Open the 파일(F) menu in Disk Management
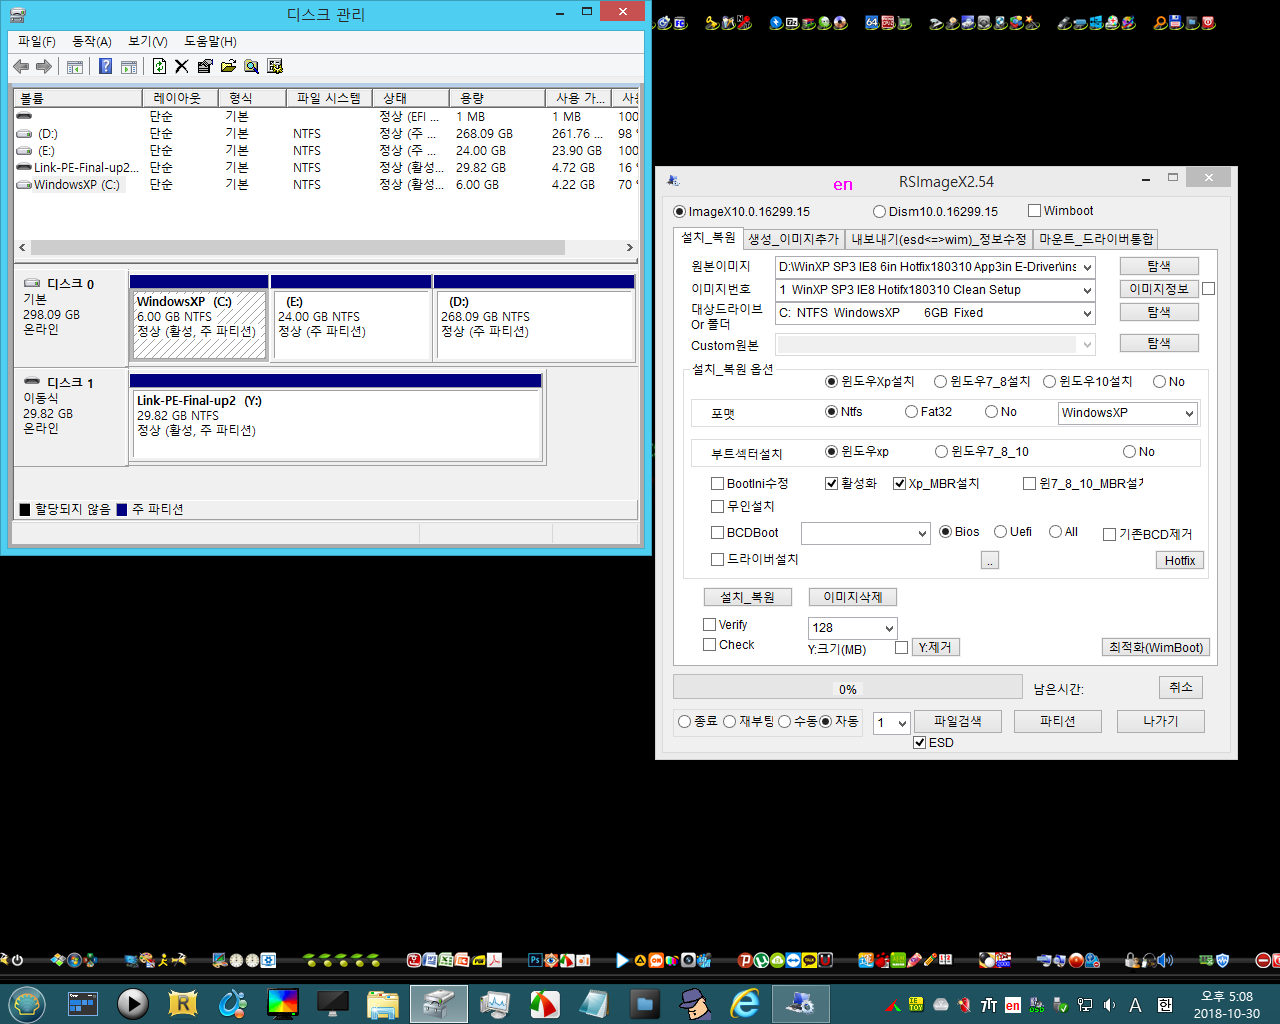1280x1024 pixels. pyautogui.click(x=37, y=41)
